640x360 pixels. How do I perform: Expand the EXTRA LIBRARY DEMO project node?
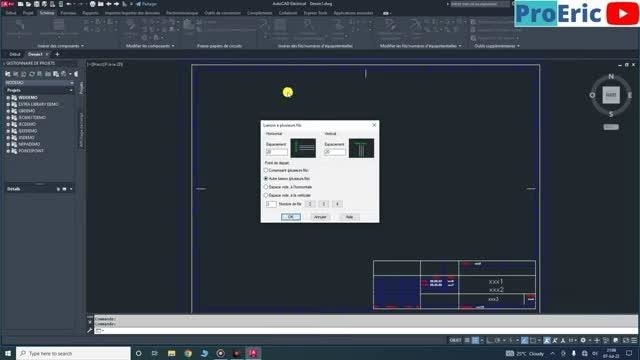8,104
